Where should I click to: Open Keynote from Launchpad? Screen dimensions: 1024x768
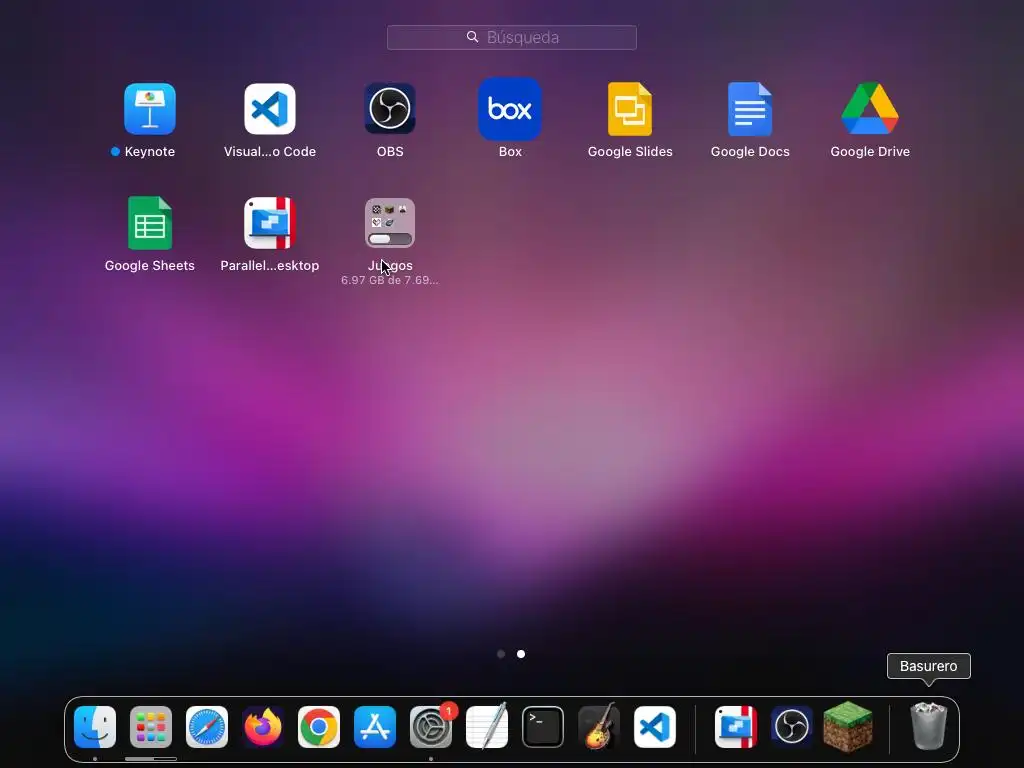[150, 109]
